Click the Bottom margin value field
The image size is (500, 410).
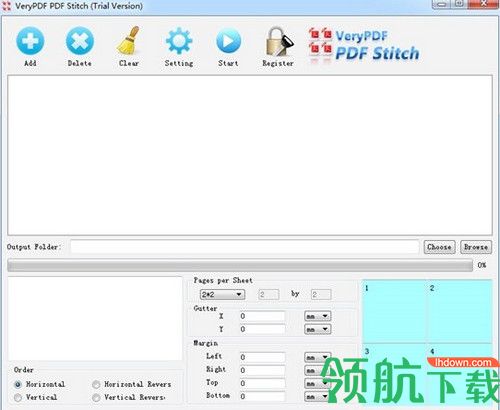point(262,396)
